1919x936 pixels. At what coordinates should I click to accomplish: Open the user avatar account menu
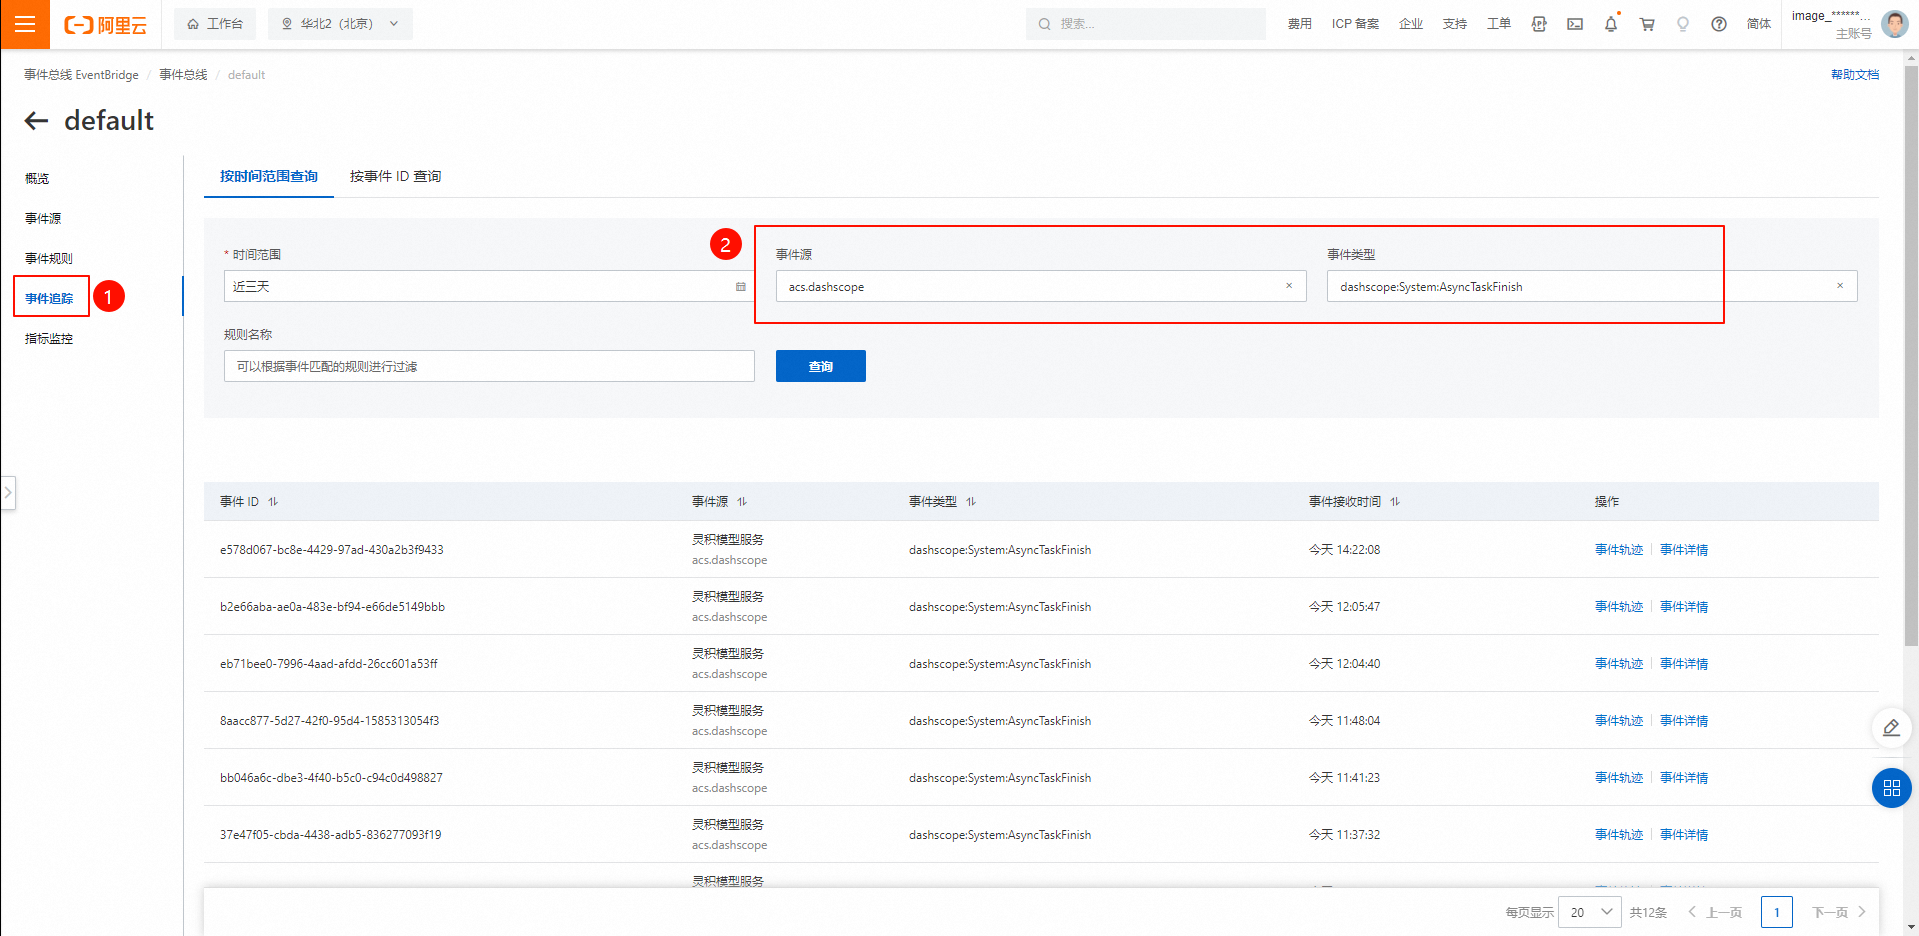tap(1895, 24)
